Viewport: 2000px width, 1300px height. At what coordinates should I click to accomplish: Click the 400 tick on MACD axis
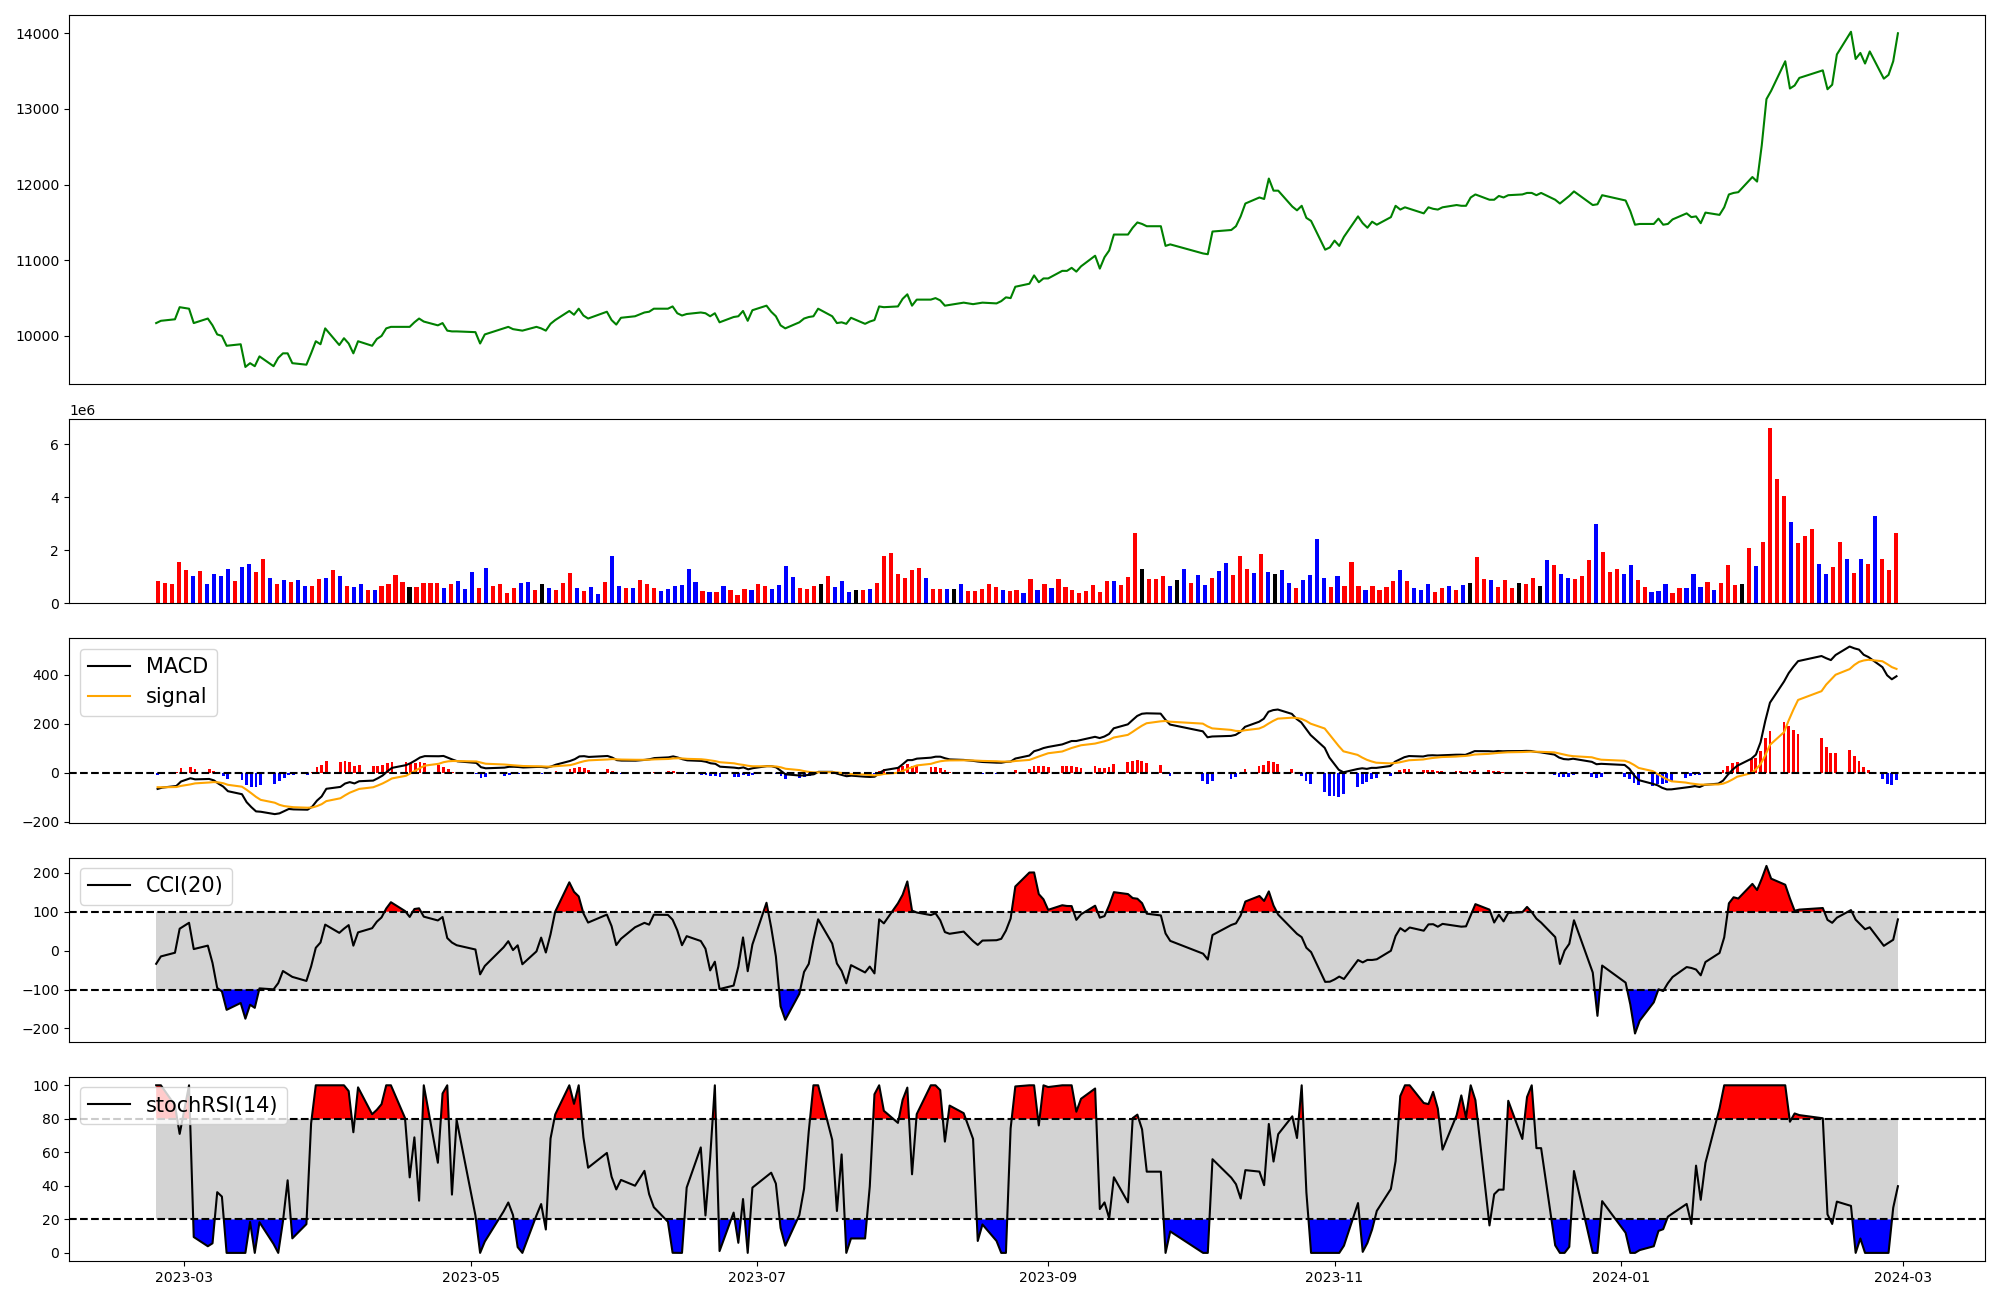[x=47, y=675]
